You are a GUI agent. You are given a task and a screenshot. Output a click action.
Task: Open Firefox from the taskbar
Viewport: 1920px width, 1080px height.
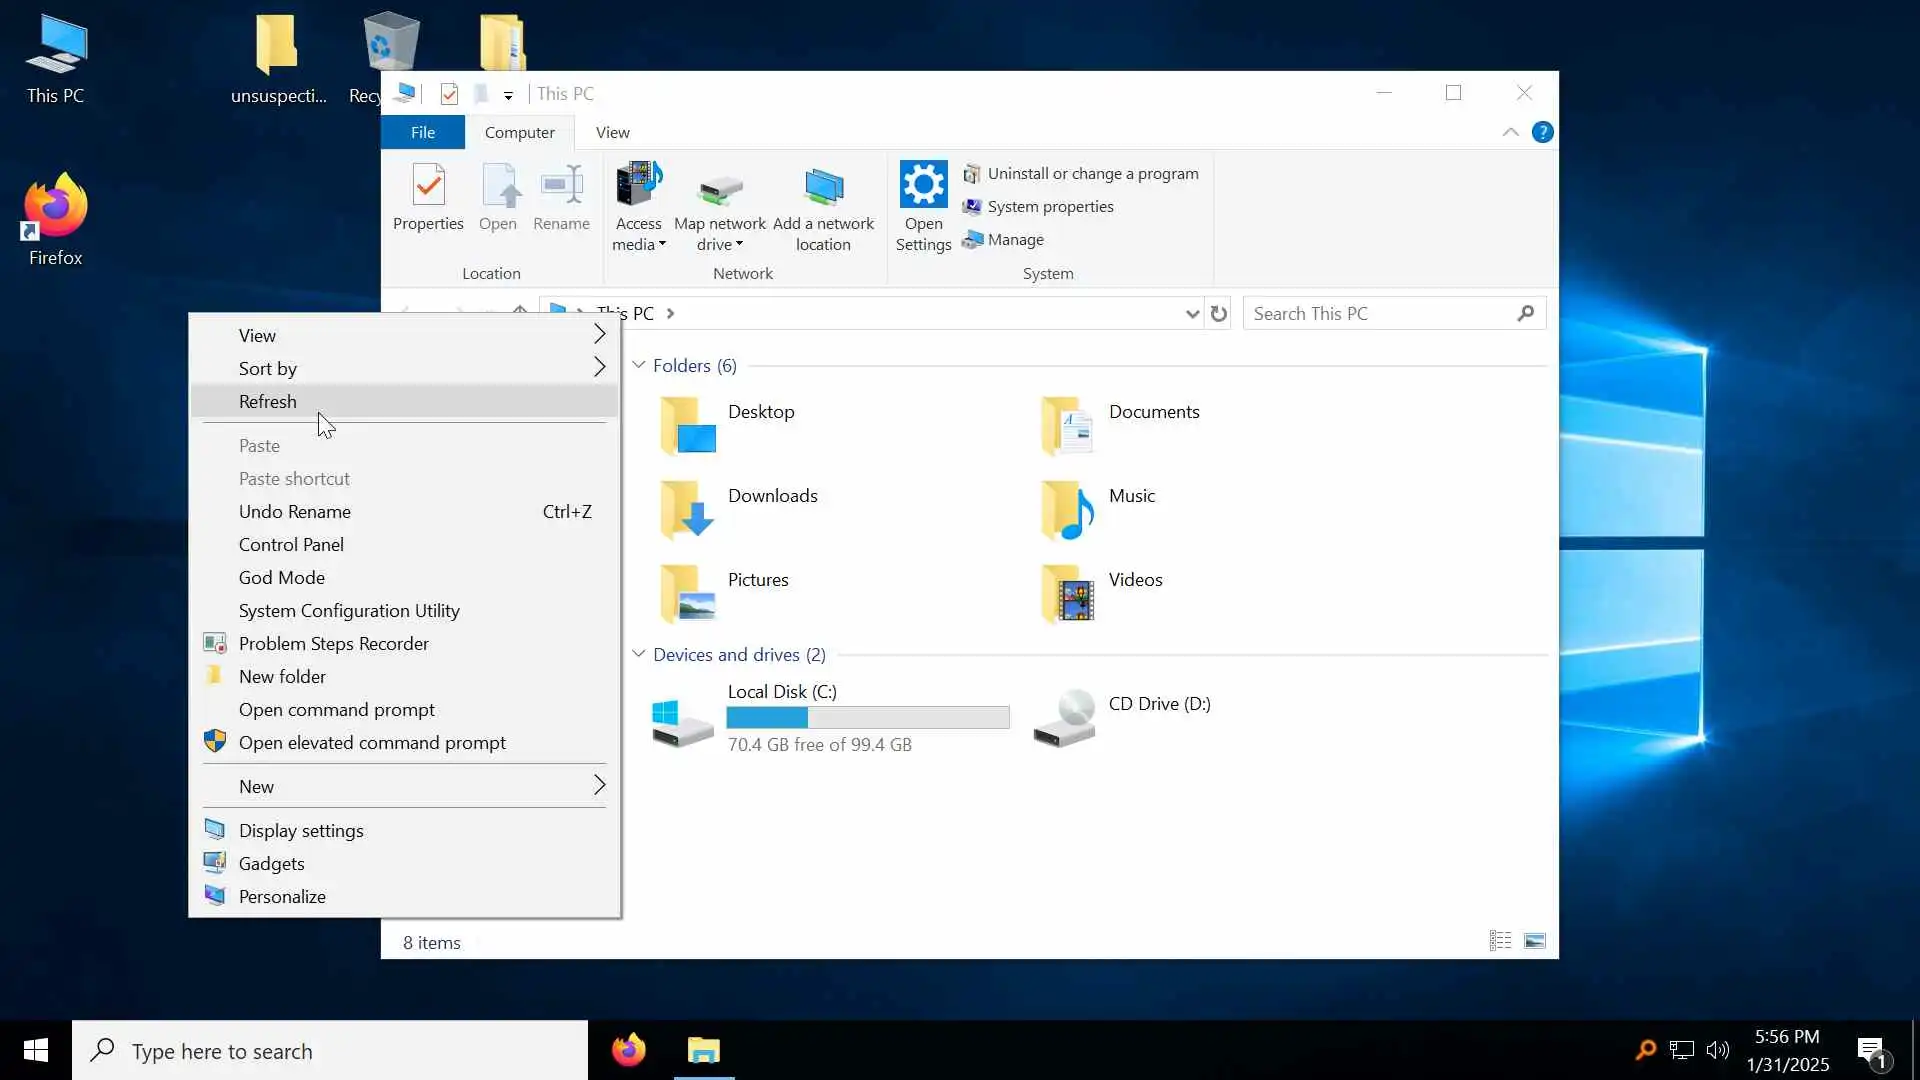coord(629,1050)
